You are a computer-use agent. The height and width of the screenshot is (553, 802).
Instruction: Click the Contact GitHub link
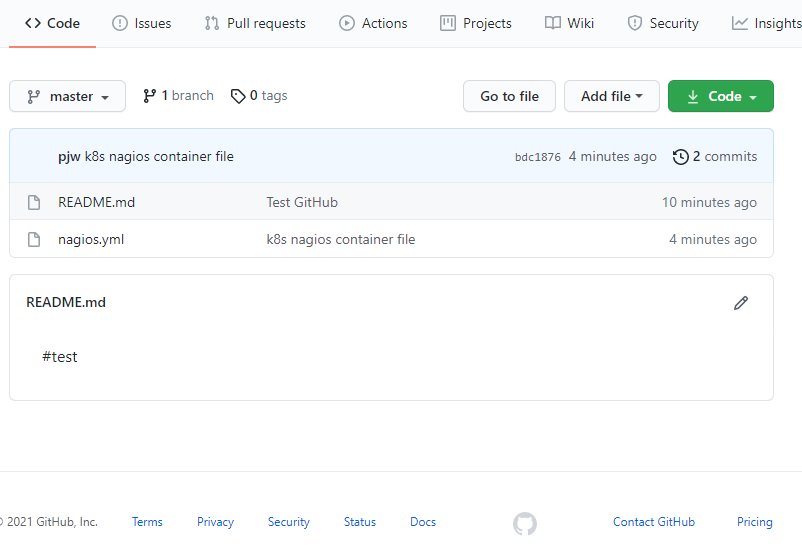pyautogui.click(x=654, y=522)
